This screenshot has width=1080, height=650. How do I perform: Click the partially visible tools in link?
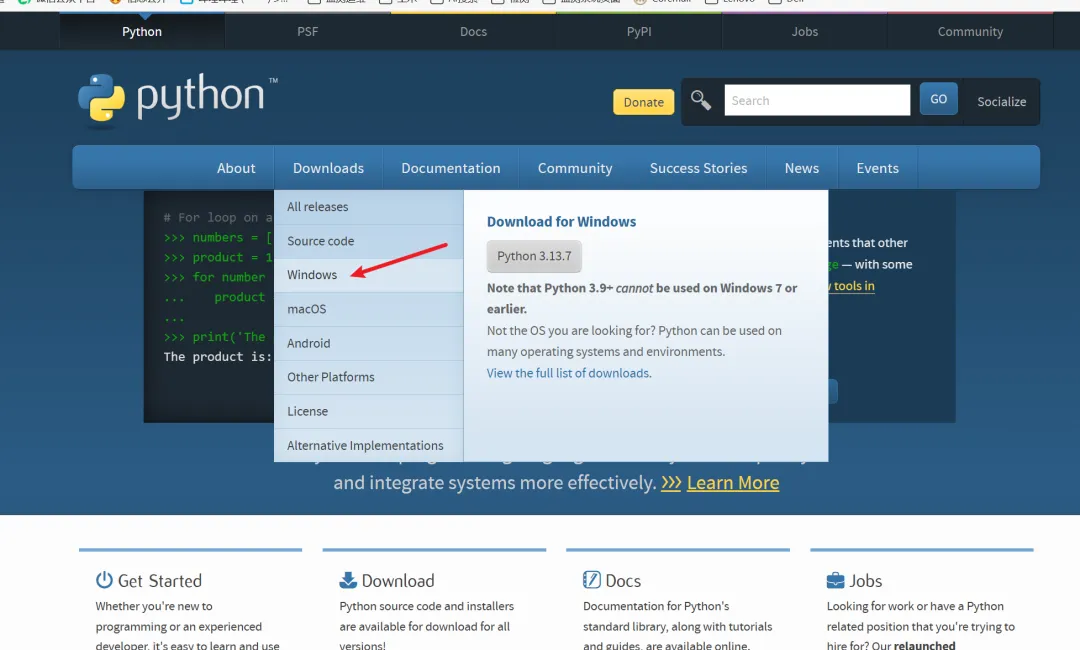pyautogui.click(x=852, y=286)
